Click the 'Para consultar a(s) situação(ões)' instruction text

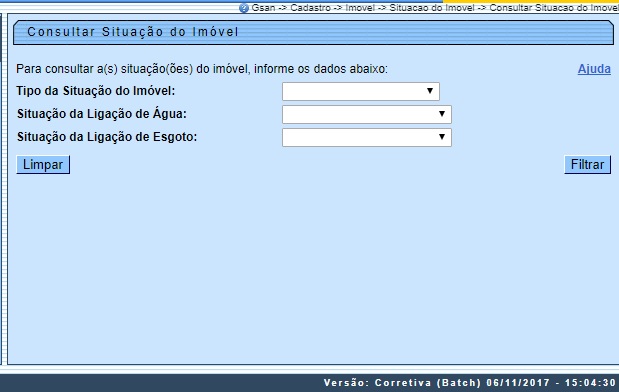pos(202,69)
